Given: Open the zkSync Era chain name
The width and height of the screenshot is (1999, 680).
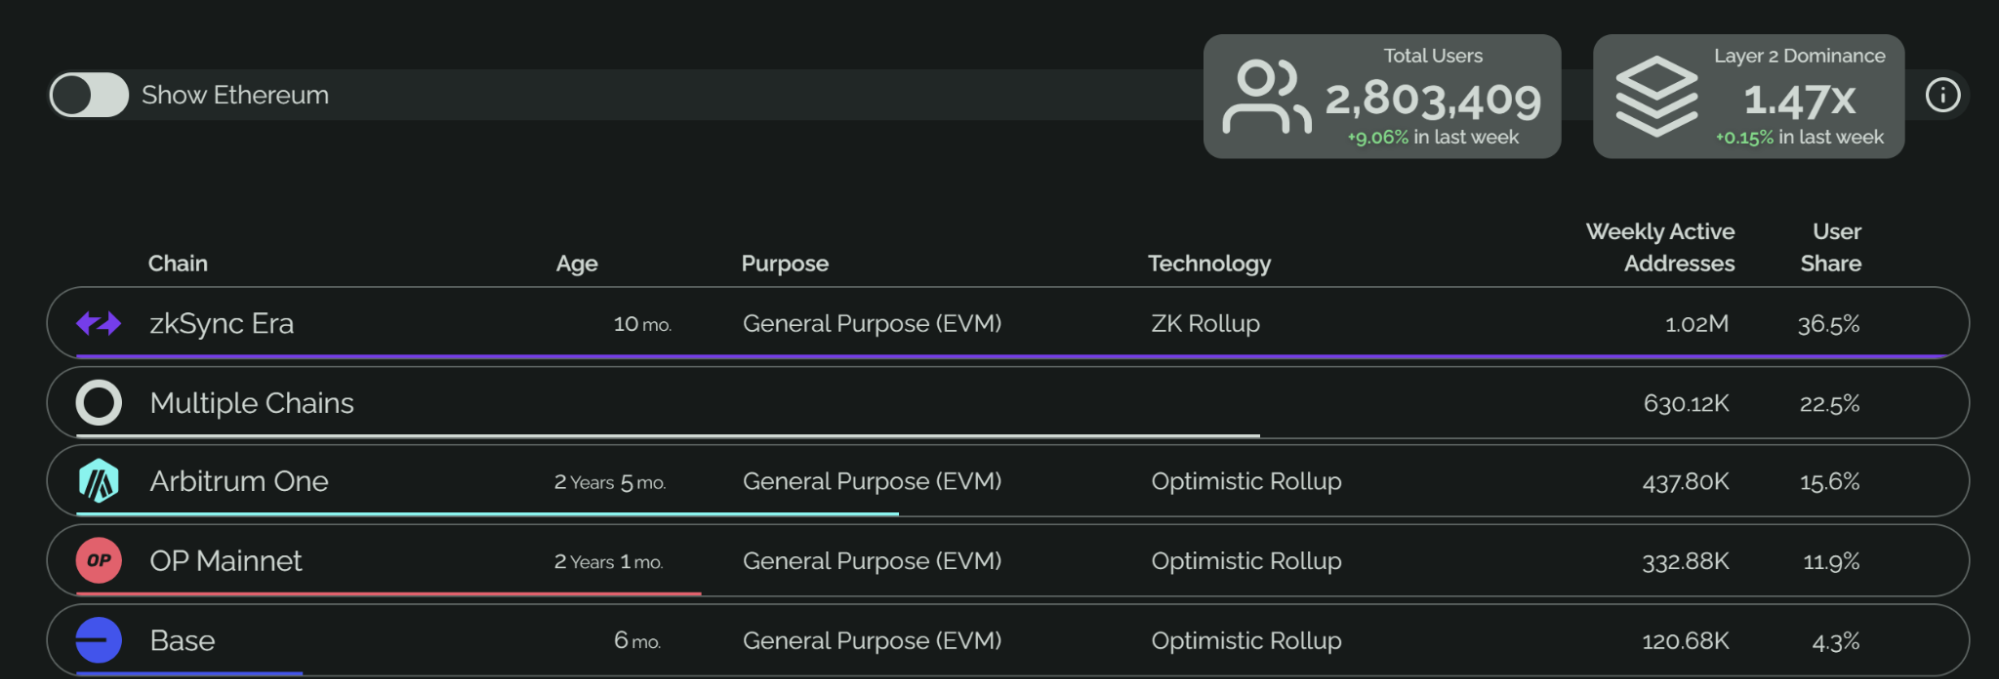Looking at the screenshot, I should point(221,323).
